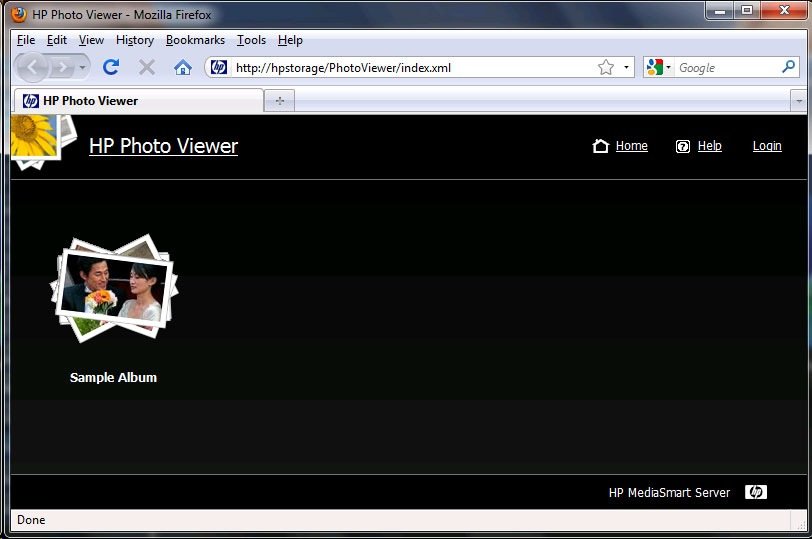Image resolution: width=812 pixels, height=539 pixels.
Task: Go back with the browser Back arrow
Action: (32, 67)
